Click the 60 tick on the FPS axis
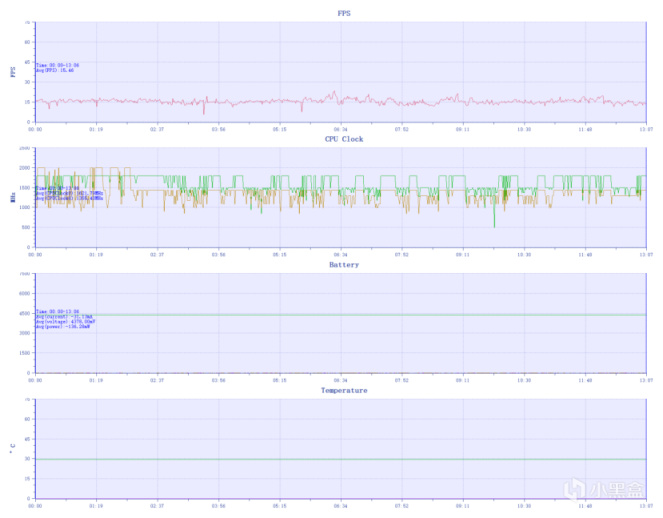Screen dimensions: 663x518 point(27,42)
